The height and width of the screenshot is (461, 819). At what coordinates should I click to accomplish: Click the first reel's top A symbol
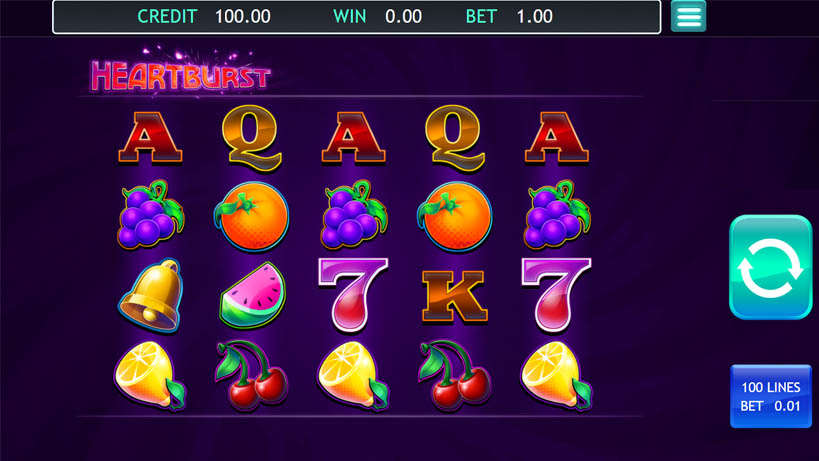[x=150, y=138]
